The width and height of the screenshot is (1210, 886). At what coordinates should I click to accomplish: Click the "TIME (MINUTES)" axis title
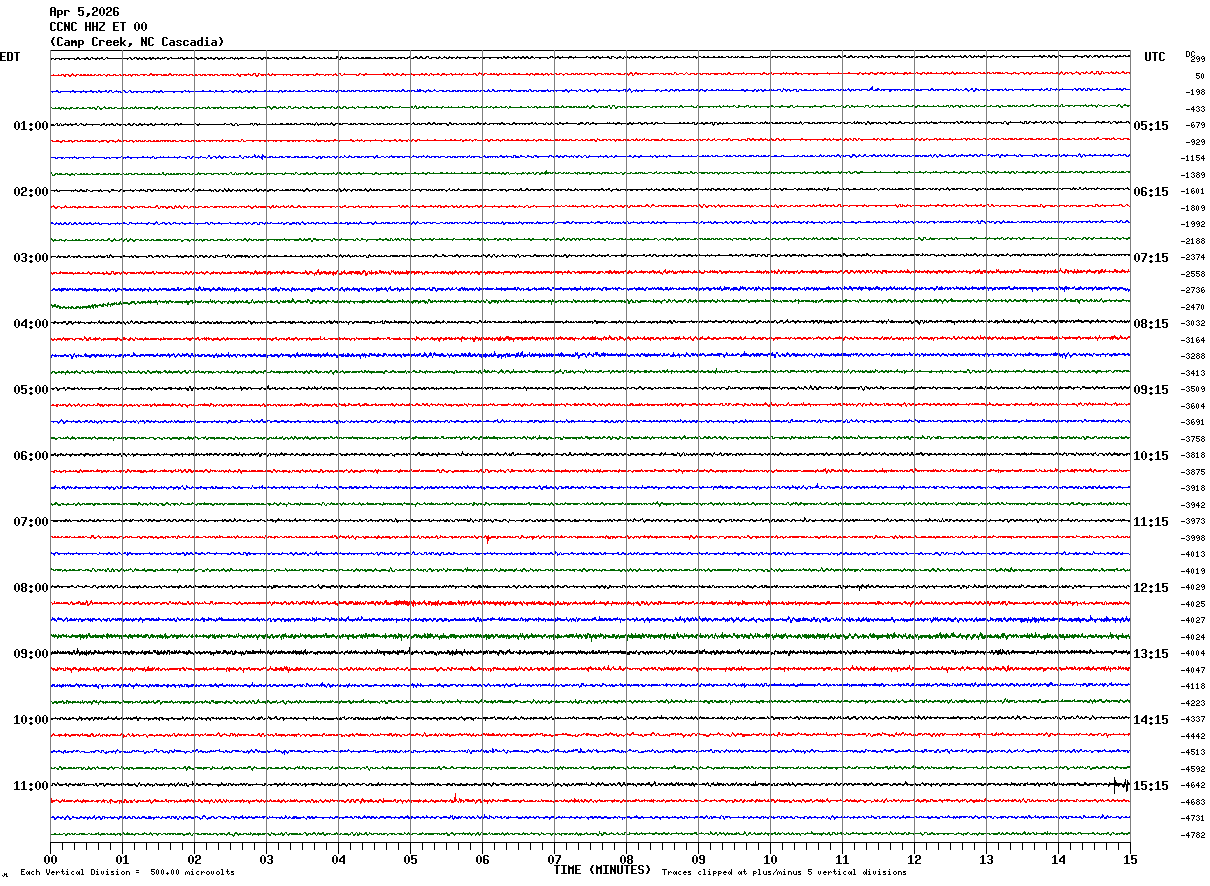602,870
